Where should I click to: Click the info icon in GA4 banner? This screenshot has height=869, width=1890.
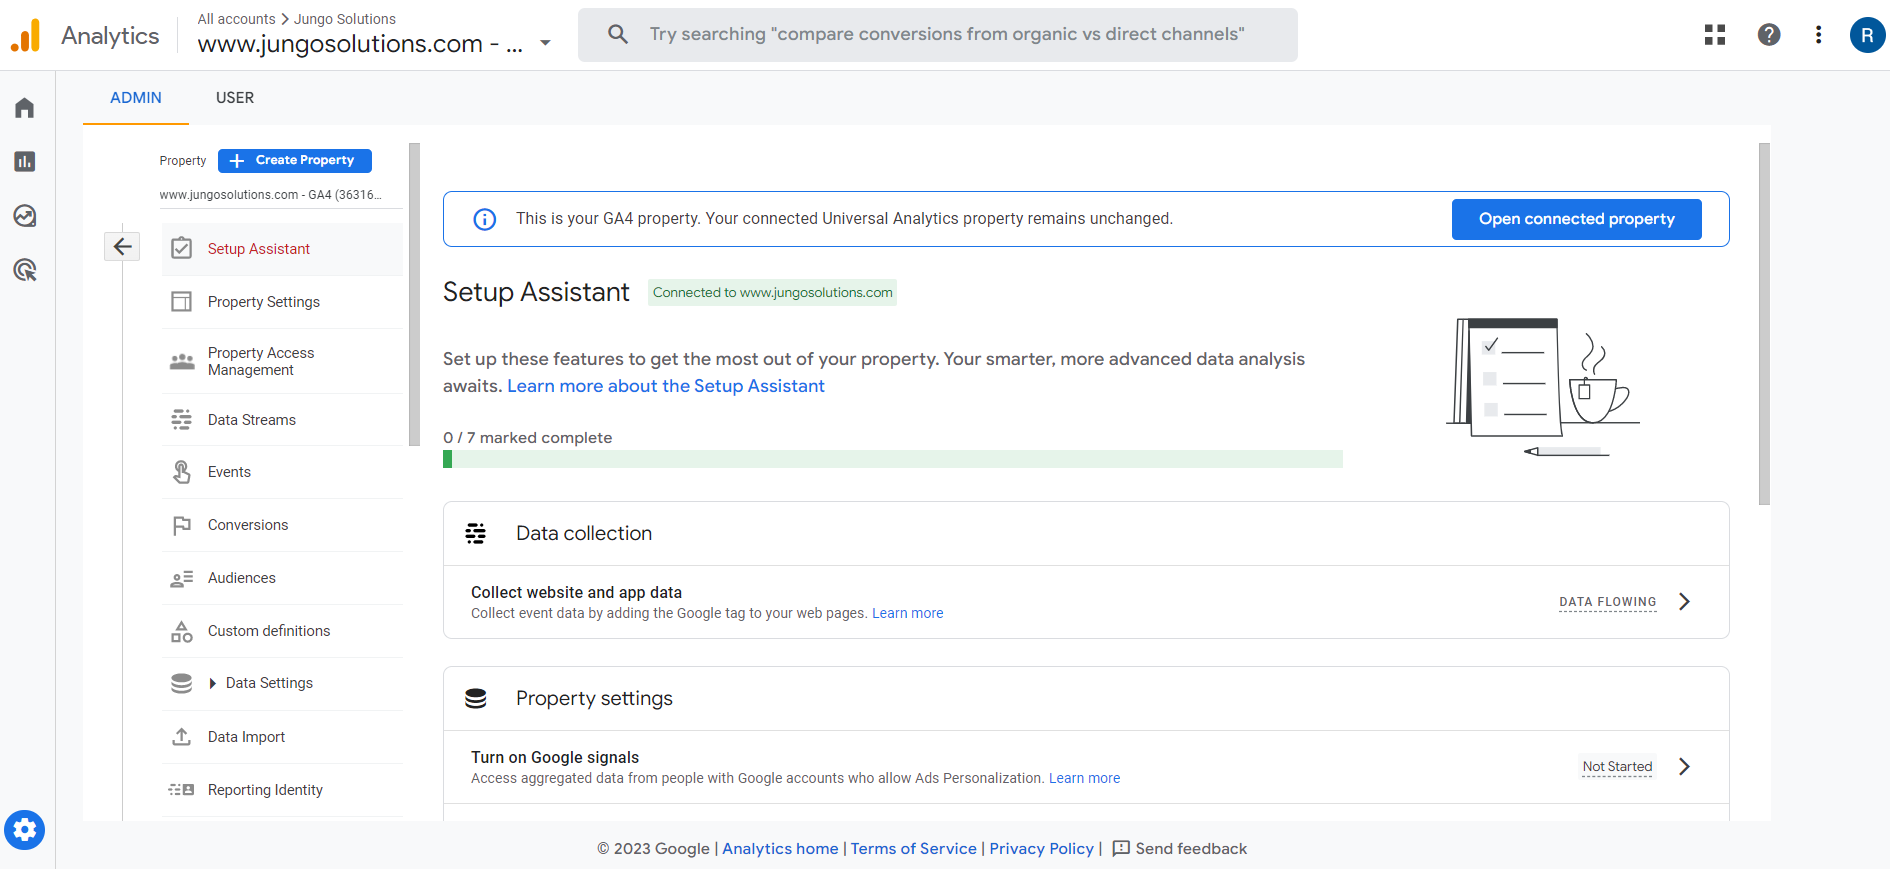[x=484, y=219]
